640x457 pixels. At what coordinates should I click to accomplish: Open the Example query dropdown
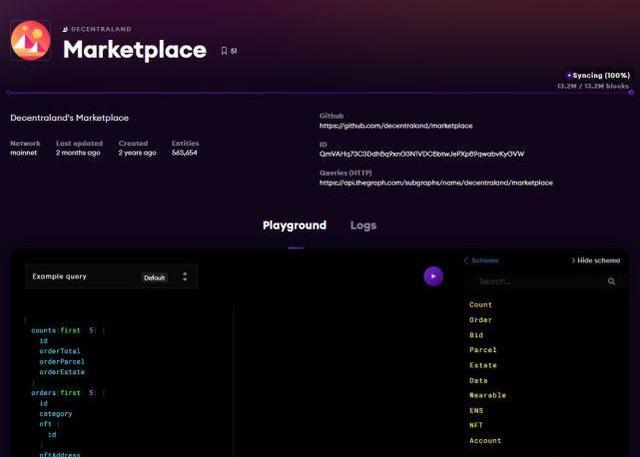[x=110, y=276]
